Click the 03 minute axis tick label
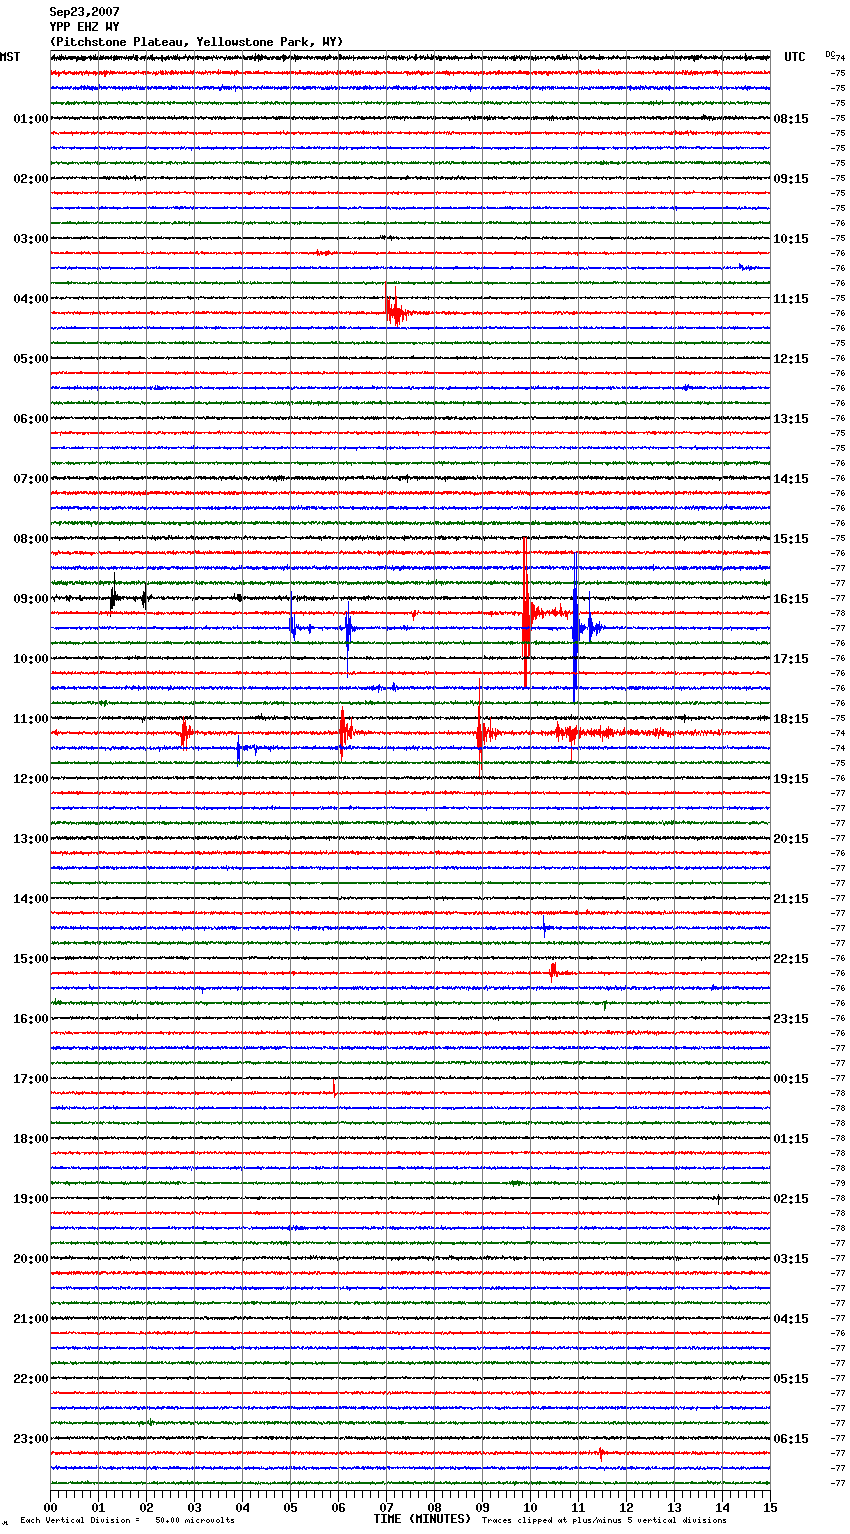Image resolution: width=850 pixels, height=1534 pixels. [x=194, y=1507]
